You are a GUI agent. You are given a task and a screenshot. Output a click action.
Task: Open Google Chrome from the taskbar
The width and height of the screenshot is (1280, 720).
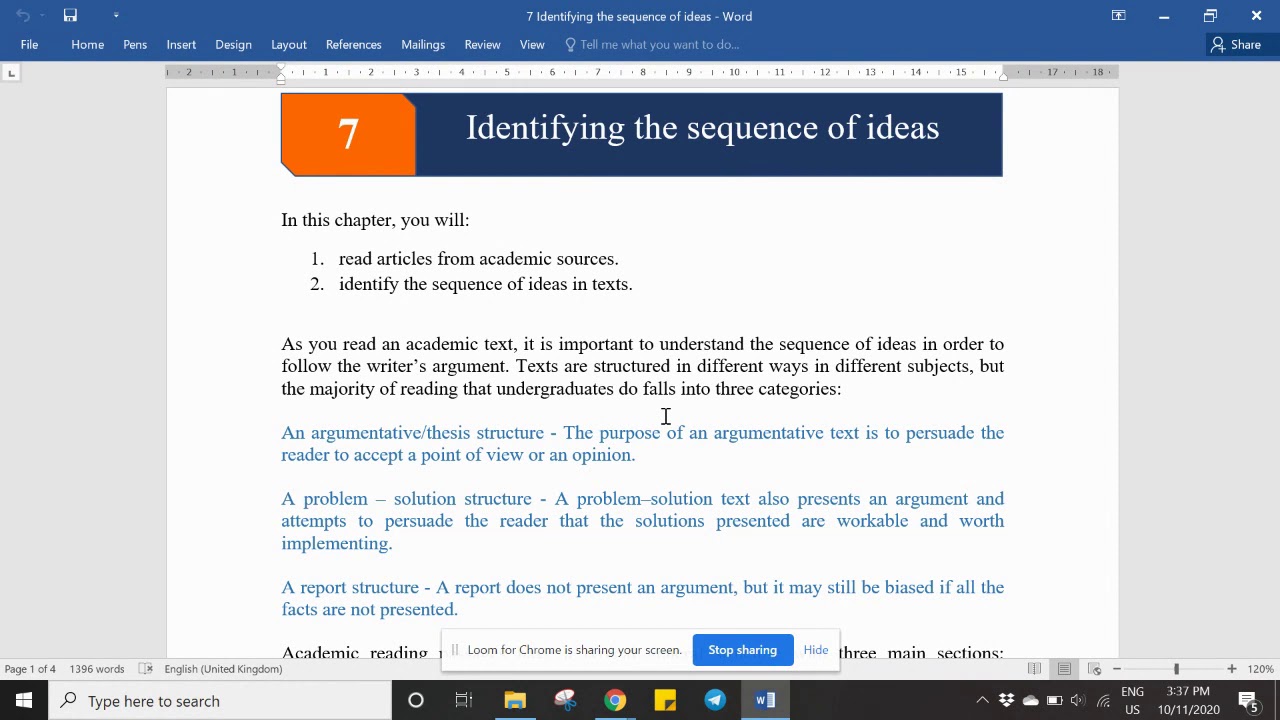(x=615, y=701)
